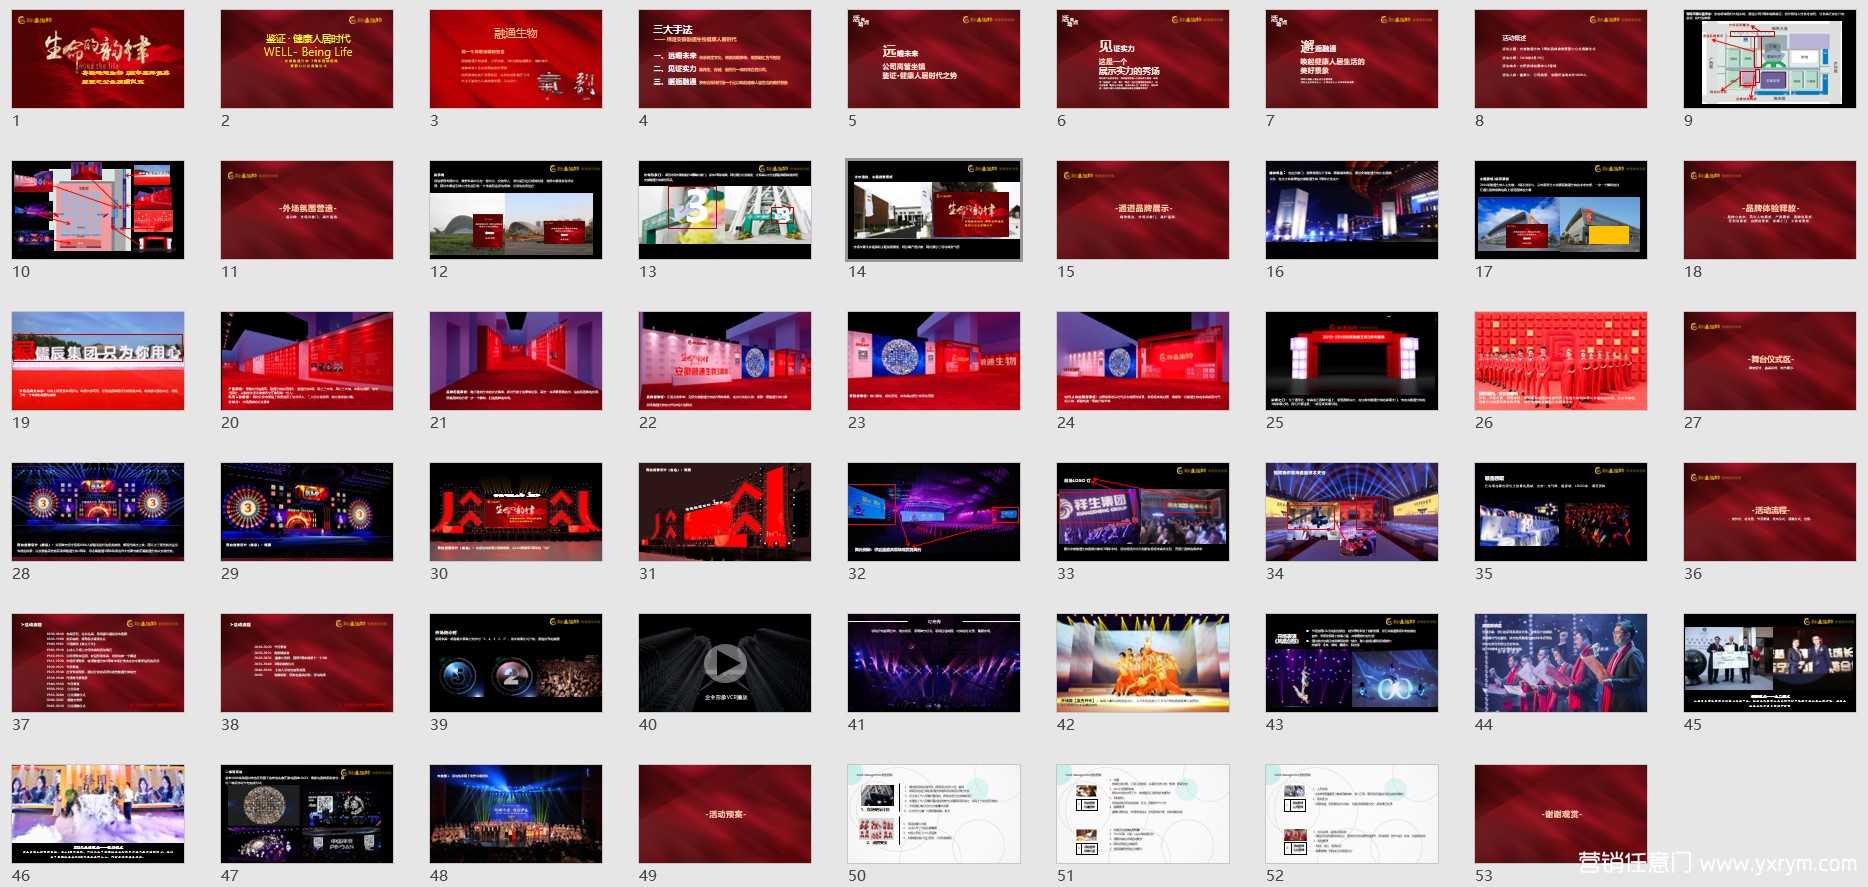Viewport: 1868px width, 887px height.
Task: Choose slide 48 group photo thumbnail
Action: pyautogui.click(x=516, y=814)
